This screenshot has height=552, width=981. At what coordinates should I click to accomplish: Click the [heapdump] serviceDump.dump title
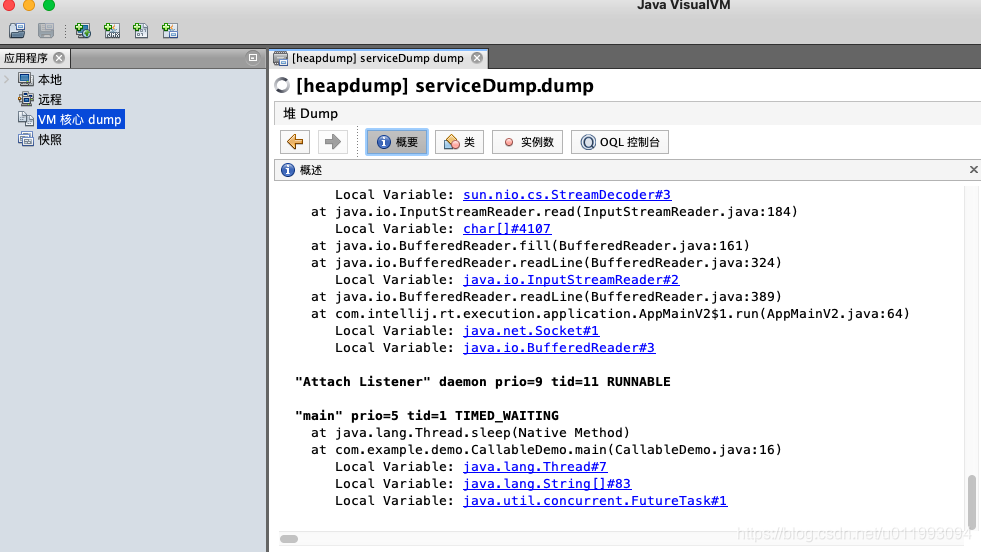tap(444, 85)
